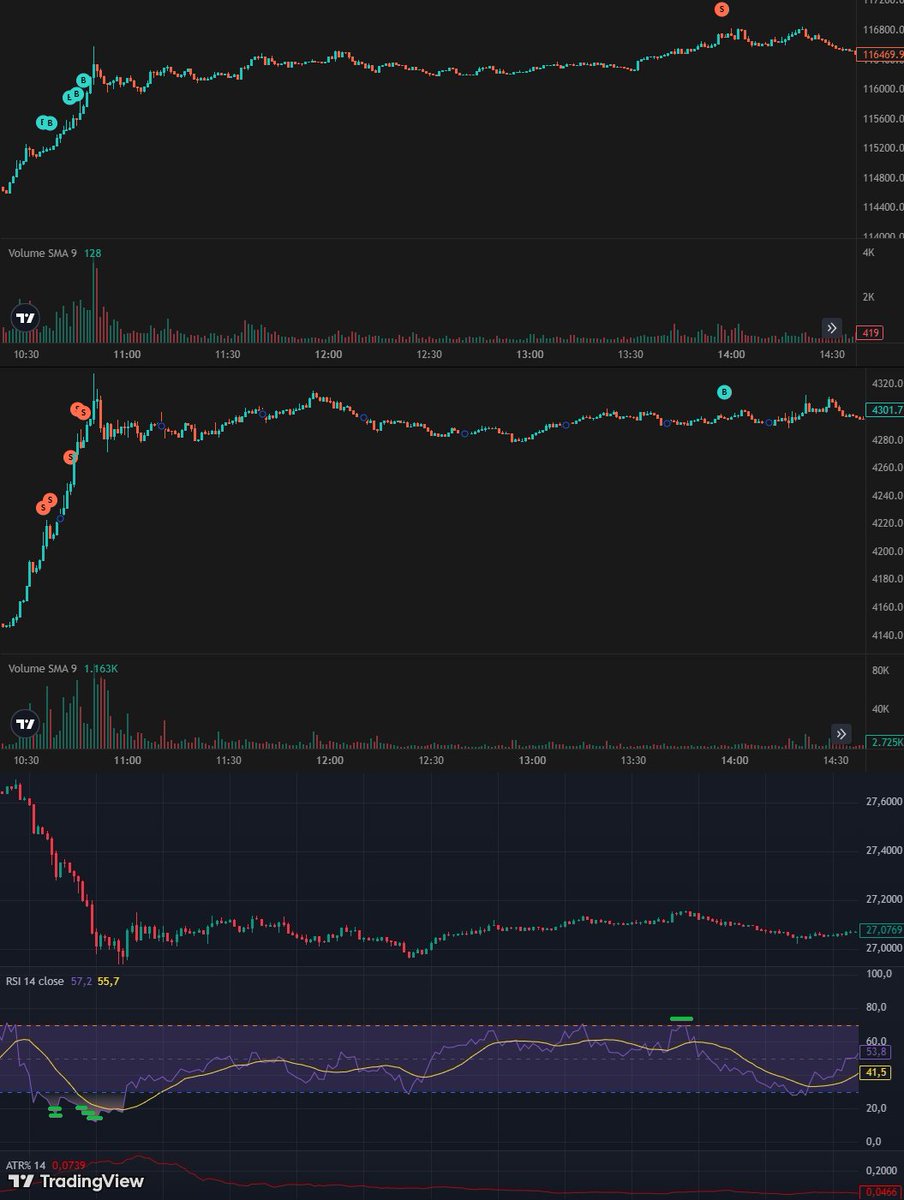This screenshot has width=904, height=1200.
Task: Select the topmost single B marker below the 116000 spike
Action: [x=84, y=79]
